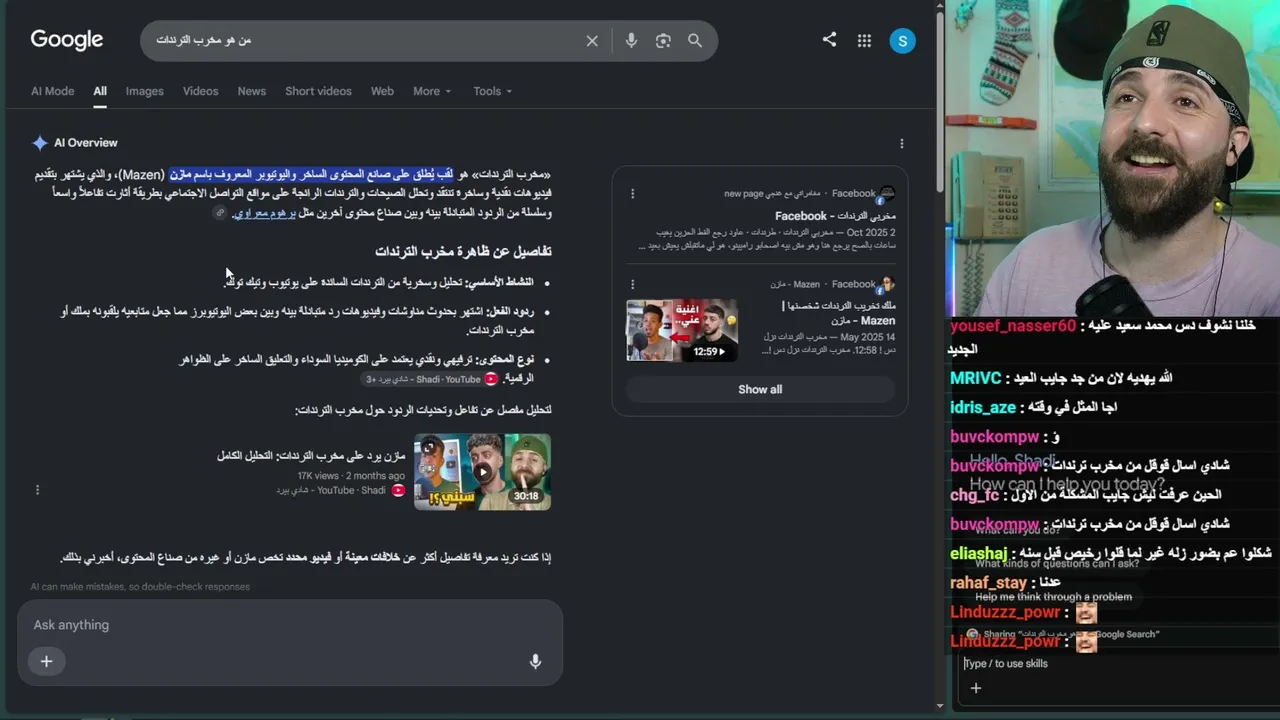Click the Show all sources button

(760, 390)
